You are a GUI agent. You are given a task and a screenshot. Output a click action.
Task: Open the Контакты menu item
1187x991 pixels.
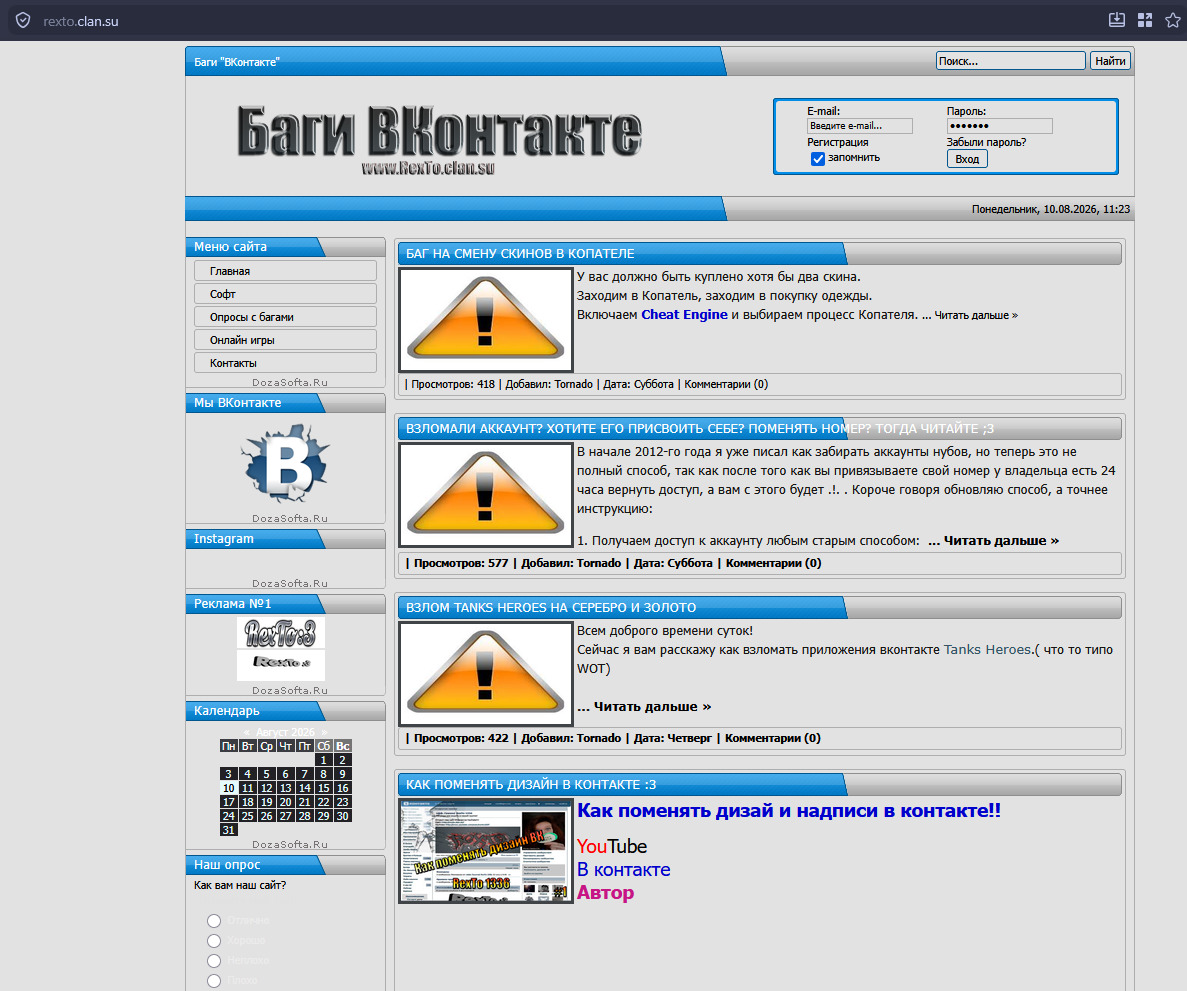click(285, 363)
